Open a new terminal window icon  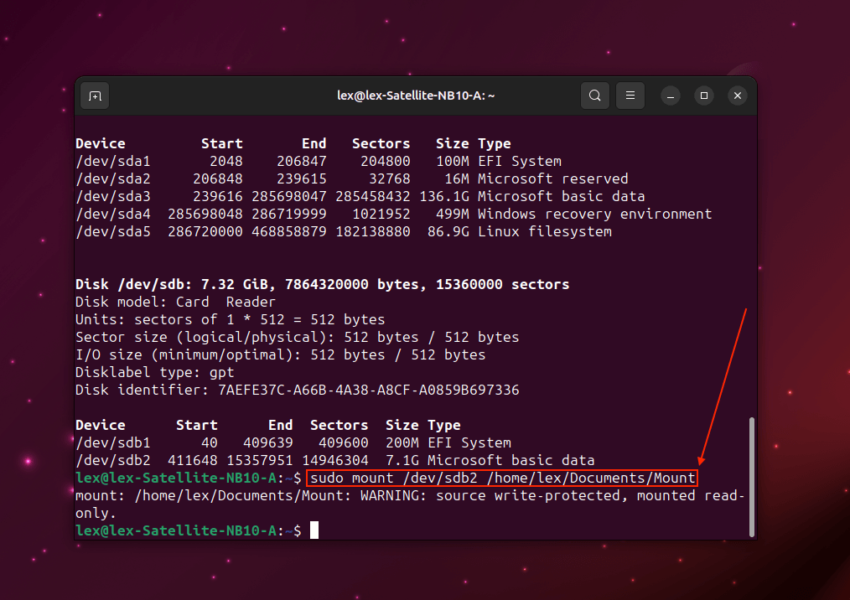(x=94, y=95)
